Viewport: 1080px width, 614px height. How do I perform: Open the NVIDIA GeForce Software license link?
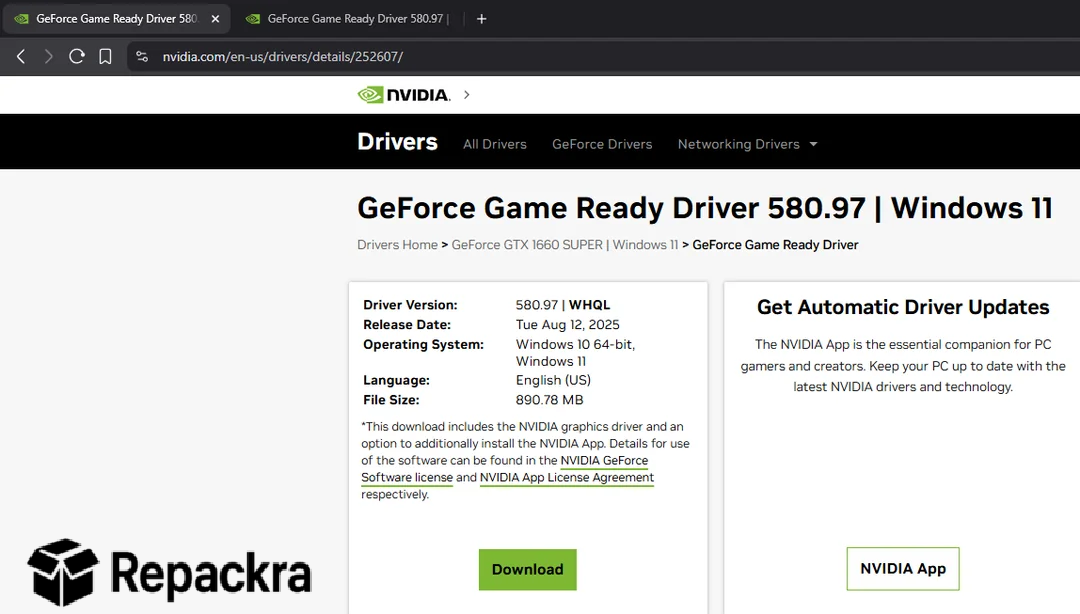(504, 469)
